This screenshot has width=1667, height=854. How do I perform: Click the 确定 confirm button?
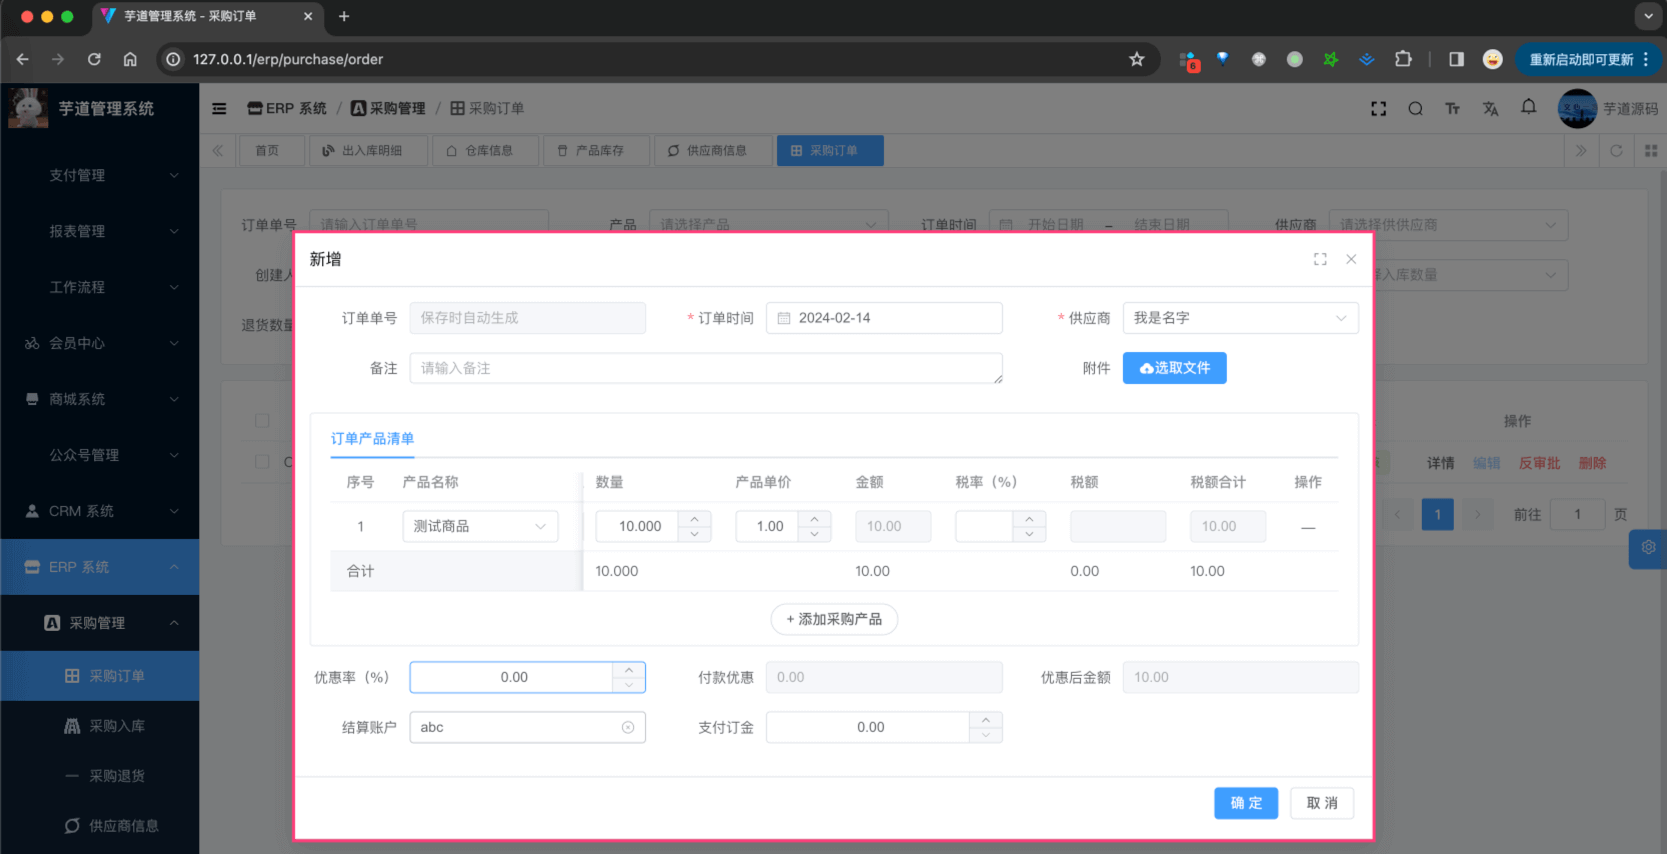coord(1245,803)
